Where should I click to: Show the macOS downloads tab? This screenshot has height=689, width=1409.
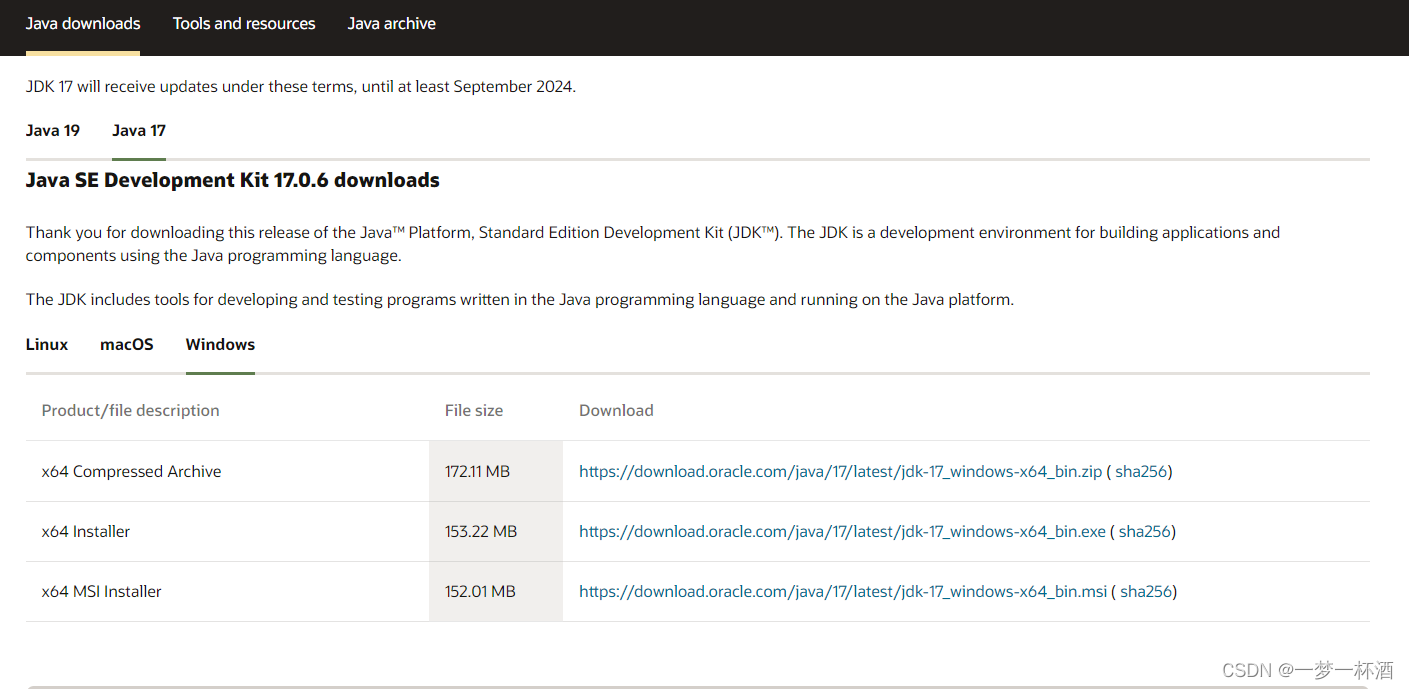pos(127,345)
